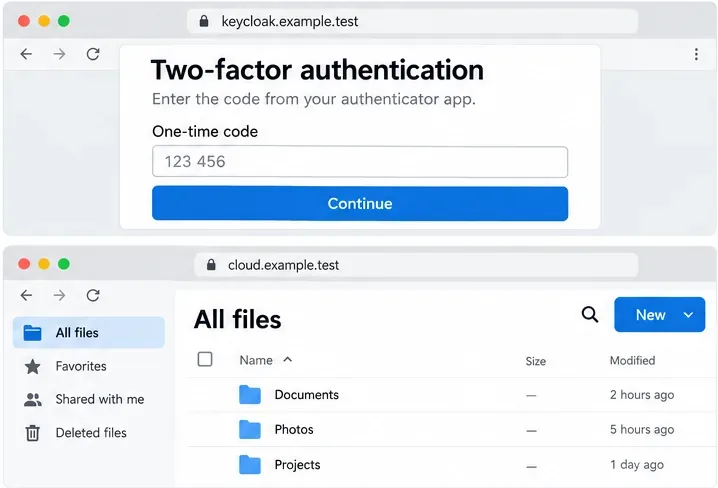Open the Documents folder
The height and width of the screenshot is (488, 718).
306,395
